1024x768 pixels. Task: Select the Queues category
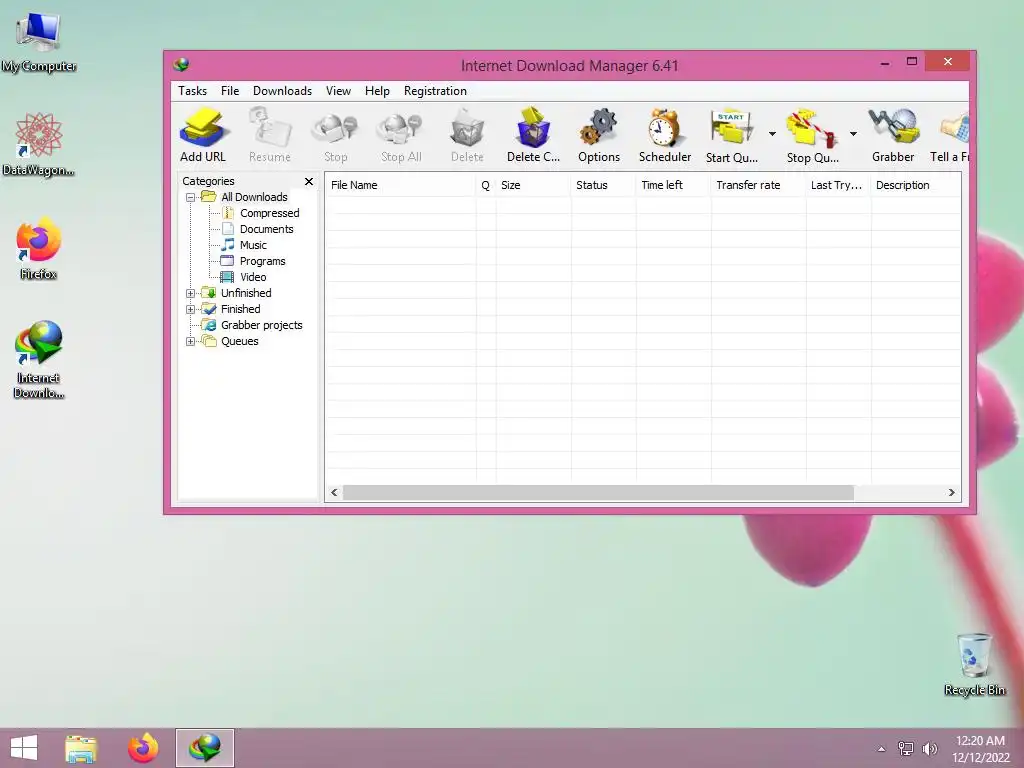[239, 342]
